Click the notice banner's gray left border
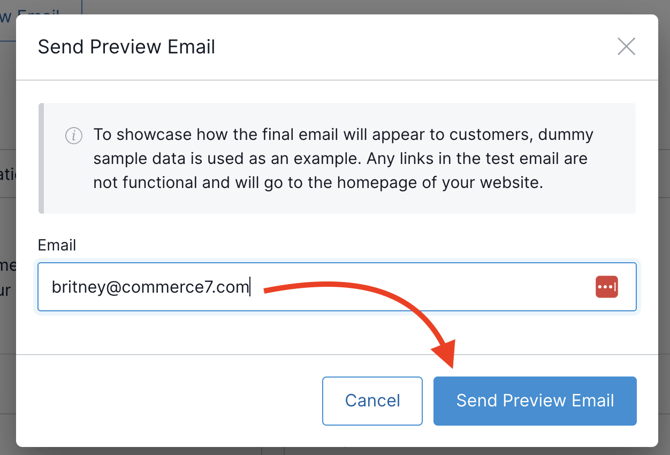 (41, 158)
